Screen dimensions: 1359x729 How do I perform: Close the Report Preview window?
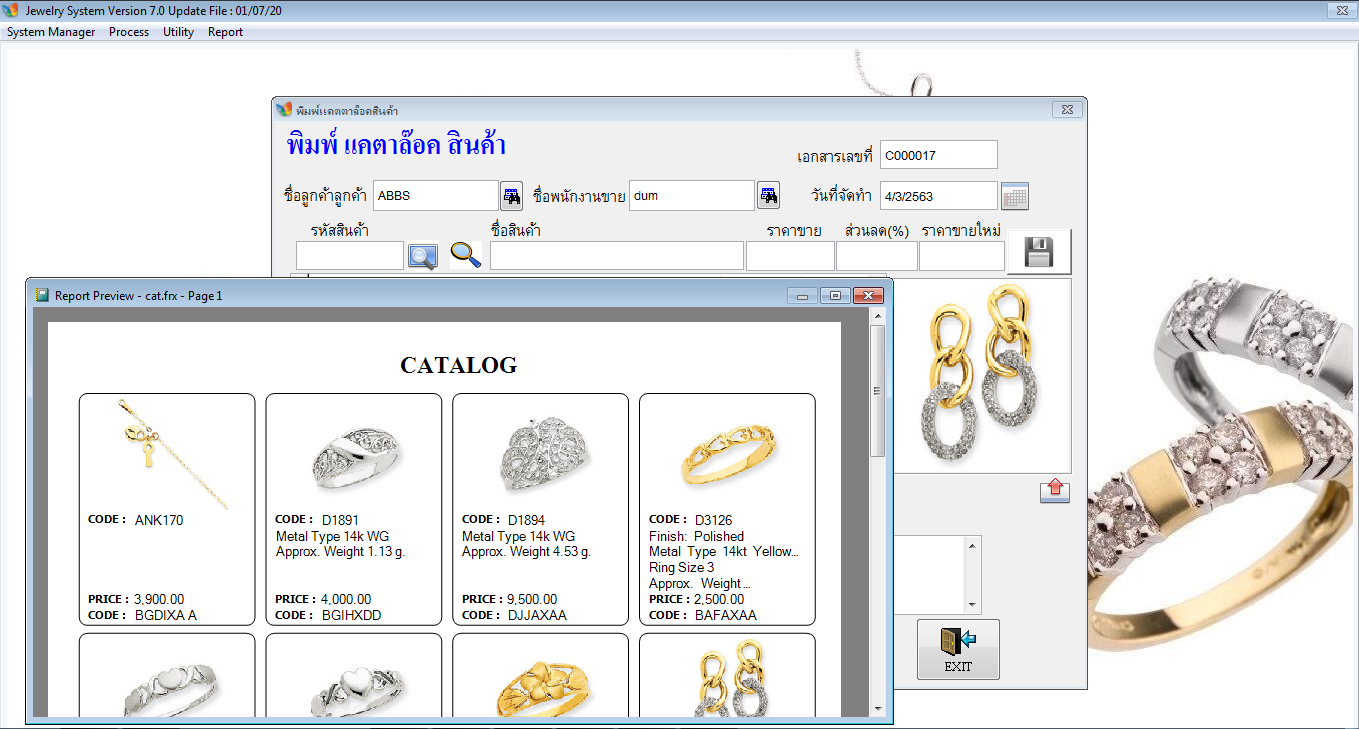tap(869, 295)
